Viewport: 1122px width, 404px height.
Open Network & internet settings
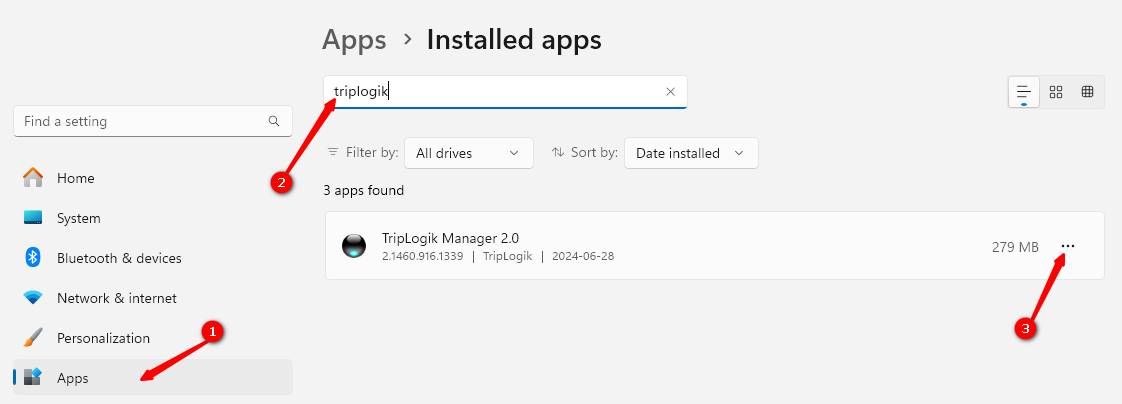[153, 297]
